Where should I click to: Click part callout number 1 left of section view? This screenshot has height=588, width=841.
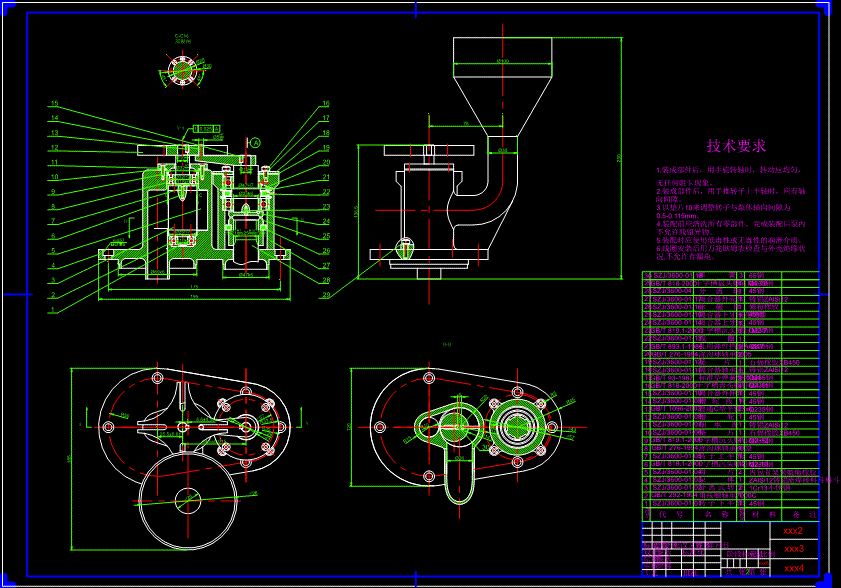coord(53,310)
